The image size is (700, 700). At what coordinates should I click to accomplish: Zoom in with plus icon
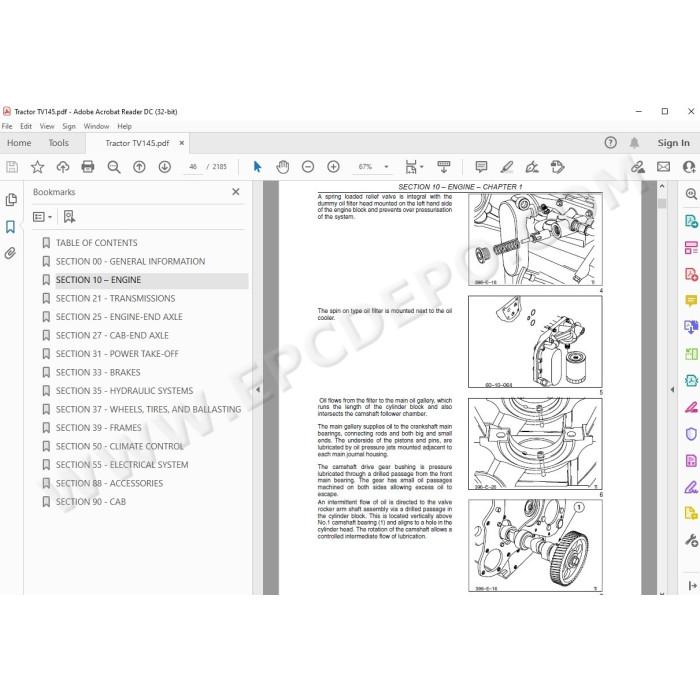pyautogui.click(x=333, y=167)
